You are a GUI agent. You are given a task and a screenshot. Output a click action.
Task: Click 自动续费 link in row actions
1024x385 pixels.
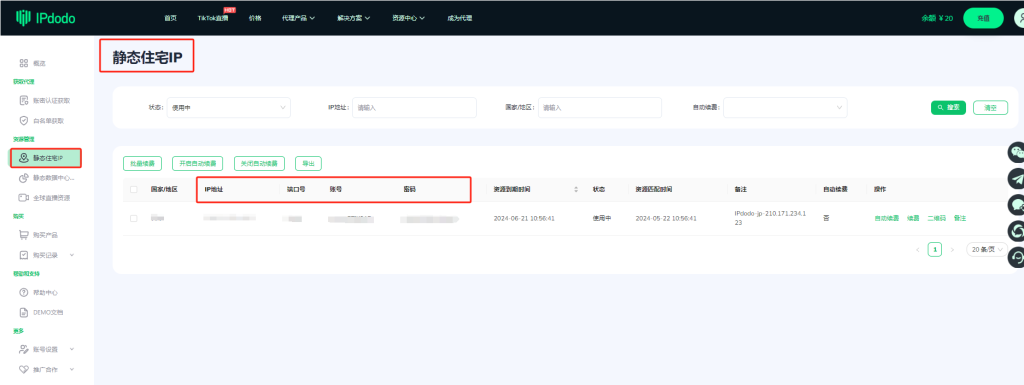coord(887,218)
